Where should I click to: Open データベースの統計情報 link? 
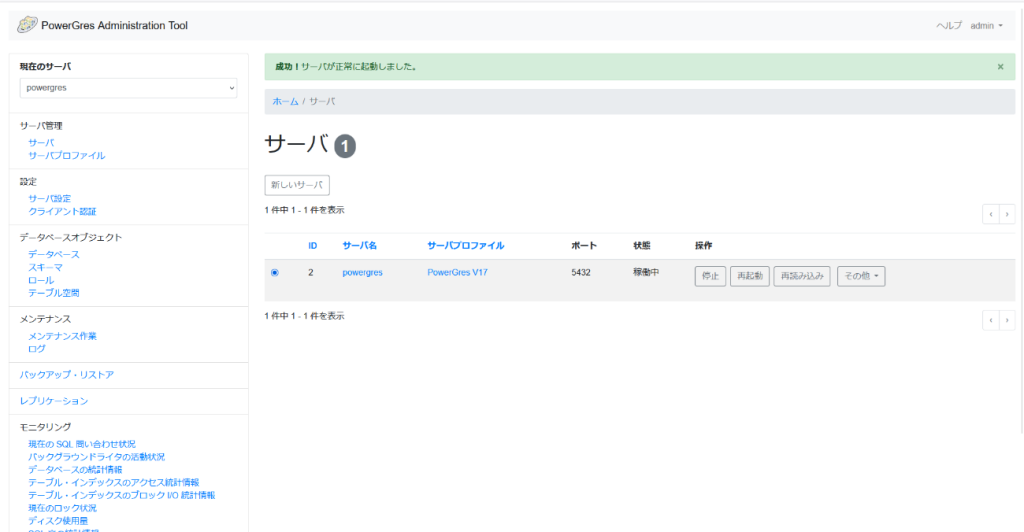pyautogui.click(x=75, y=469)
